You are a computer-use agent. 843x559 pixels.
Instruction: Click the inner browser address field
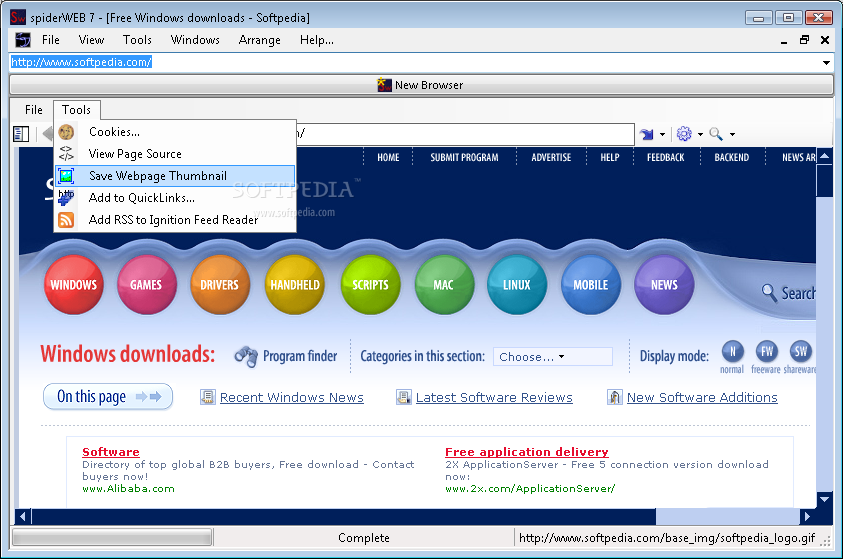[465, 134]
